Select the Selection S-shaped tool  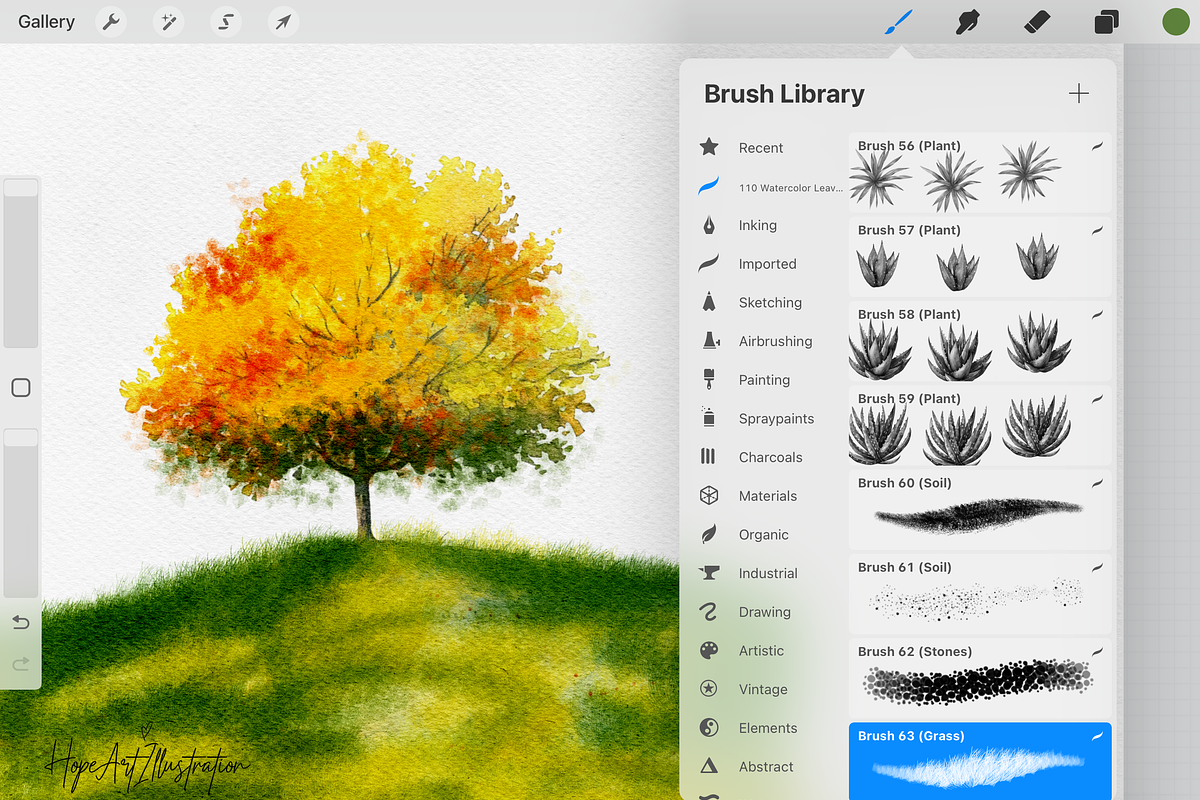click(x=227, y=22)
